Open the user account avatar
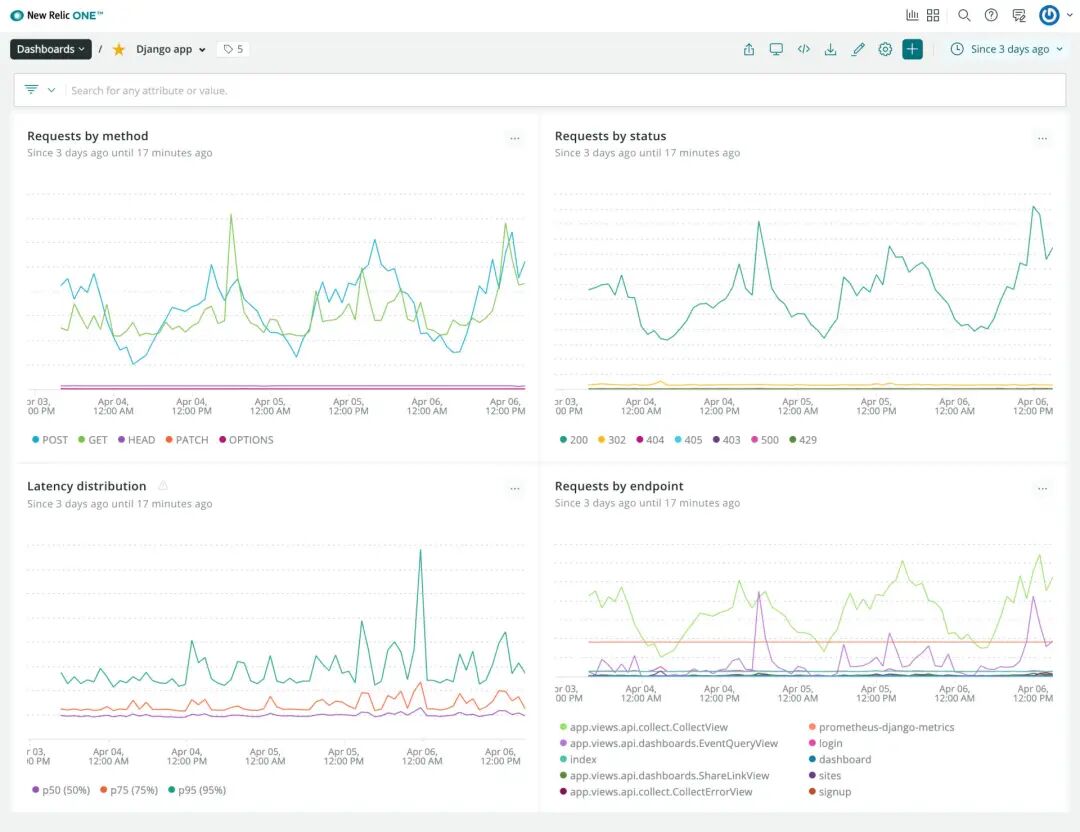 1049,15
